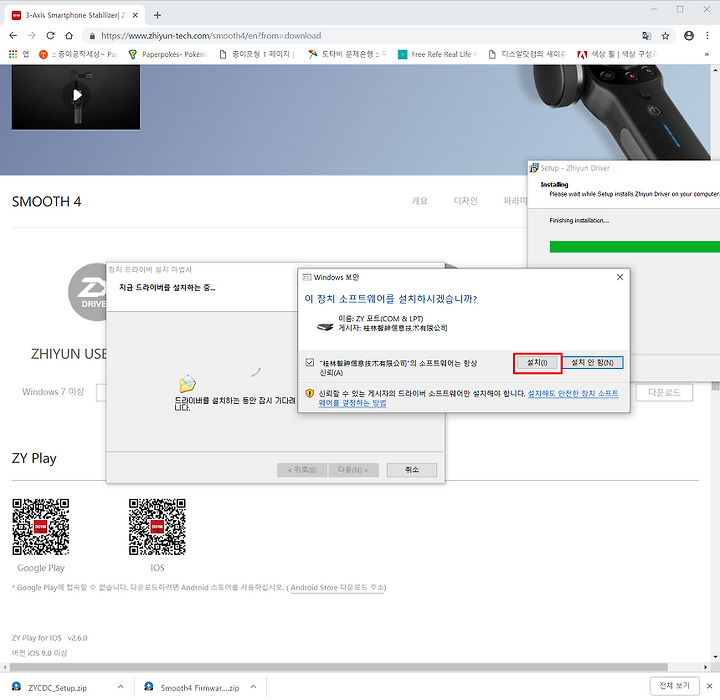Open the 개요 page tab
The height and width of the screenshot is (700, 720).
(x=420, y=201)
